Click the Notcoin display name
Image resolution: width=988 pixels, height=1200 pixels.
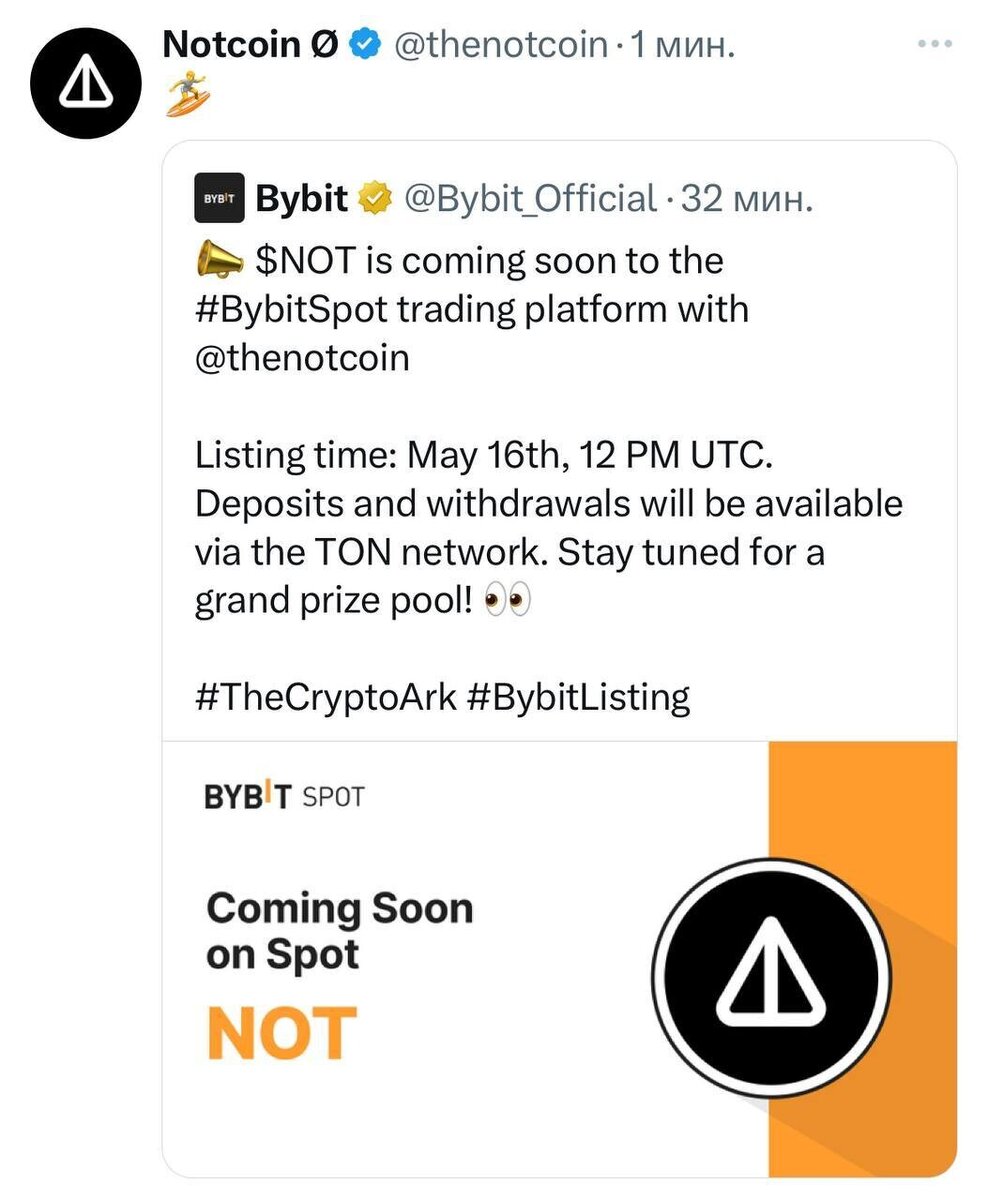pyautogui.click(x=250, y=44)
